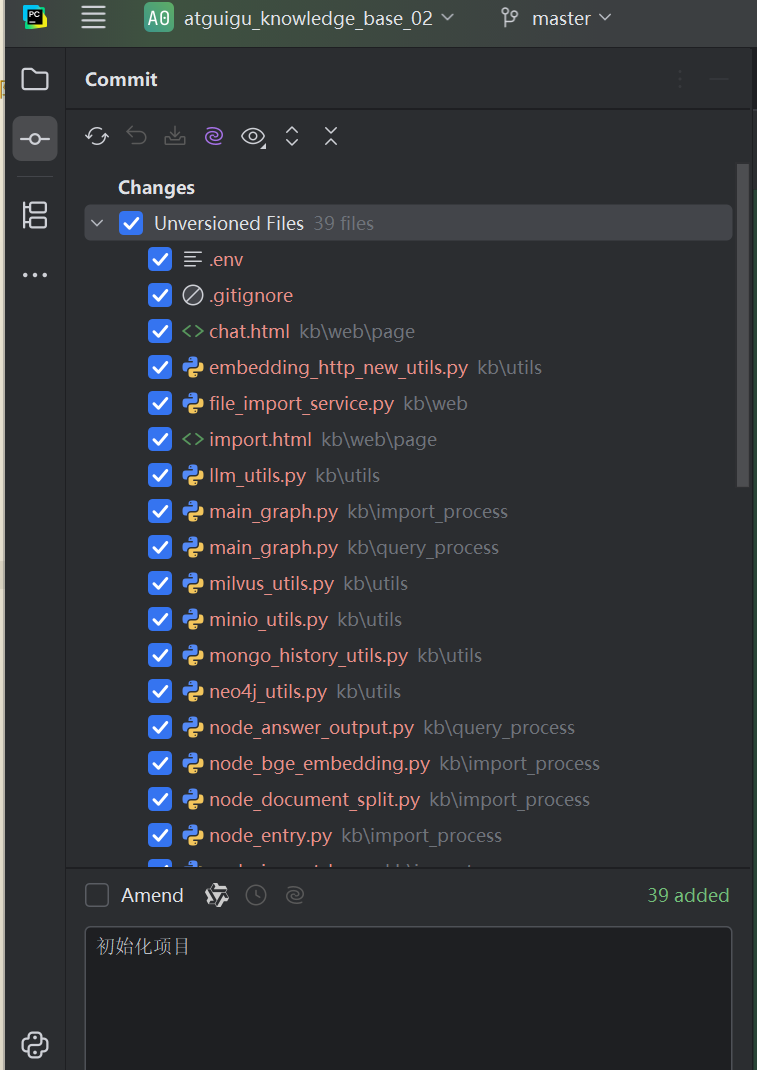
Task: Click the changes list vertical scrollbar
Action: [743, 326]
